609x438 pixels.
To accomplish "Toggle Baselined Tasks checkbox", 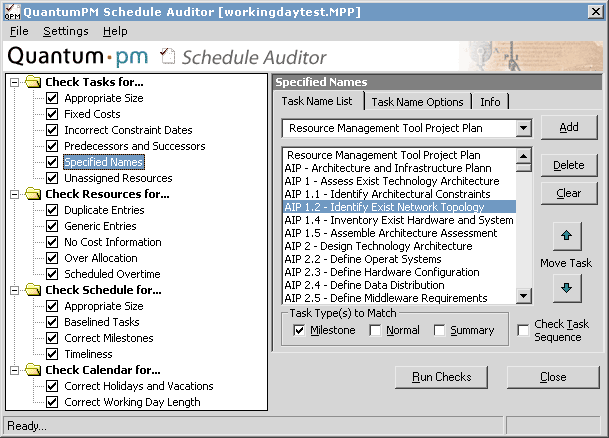I will click(52, 322).
